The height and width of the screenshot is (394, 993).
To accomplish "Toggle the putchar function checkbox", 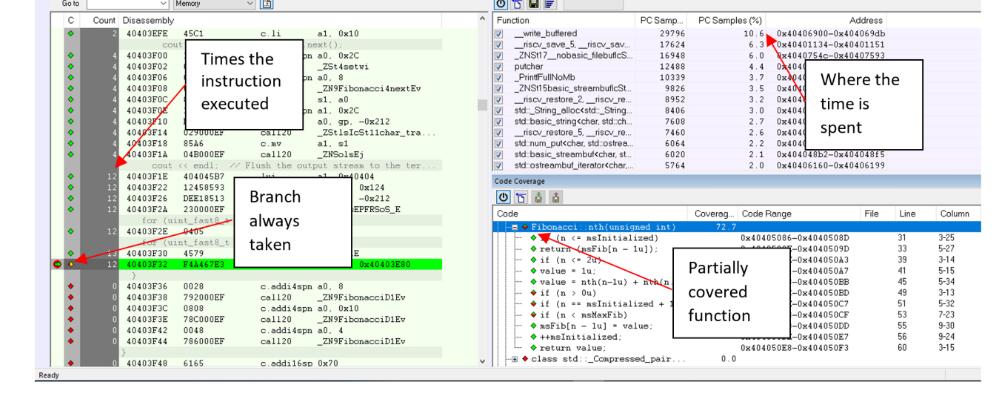I will coord(500,67).
